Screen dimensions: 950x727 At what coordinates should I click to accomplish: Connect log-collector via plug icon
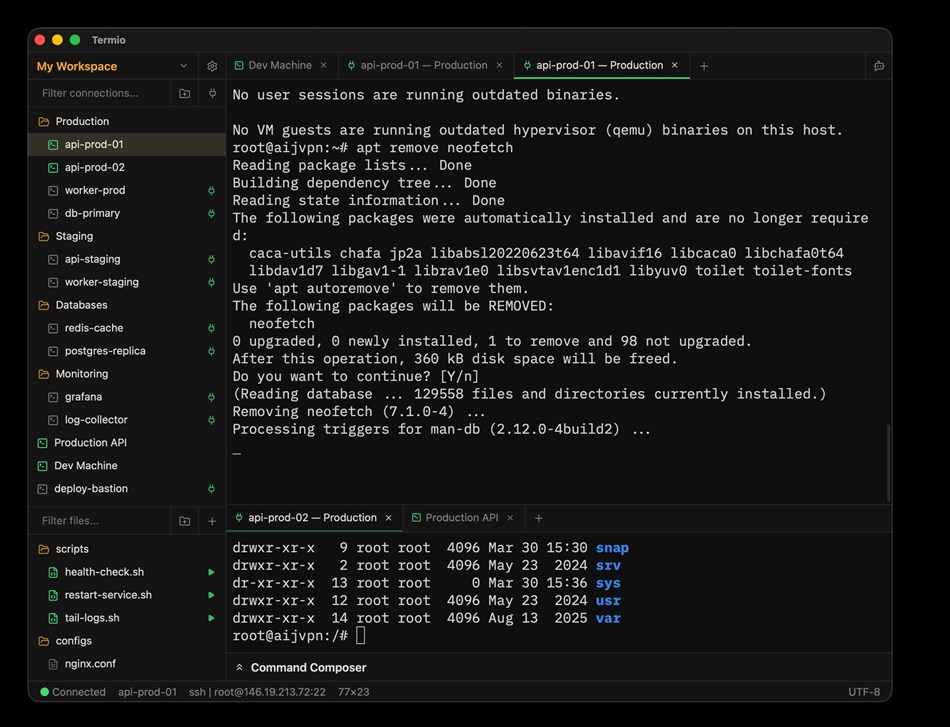pos(211,420)
